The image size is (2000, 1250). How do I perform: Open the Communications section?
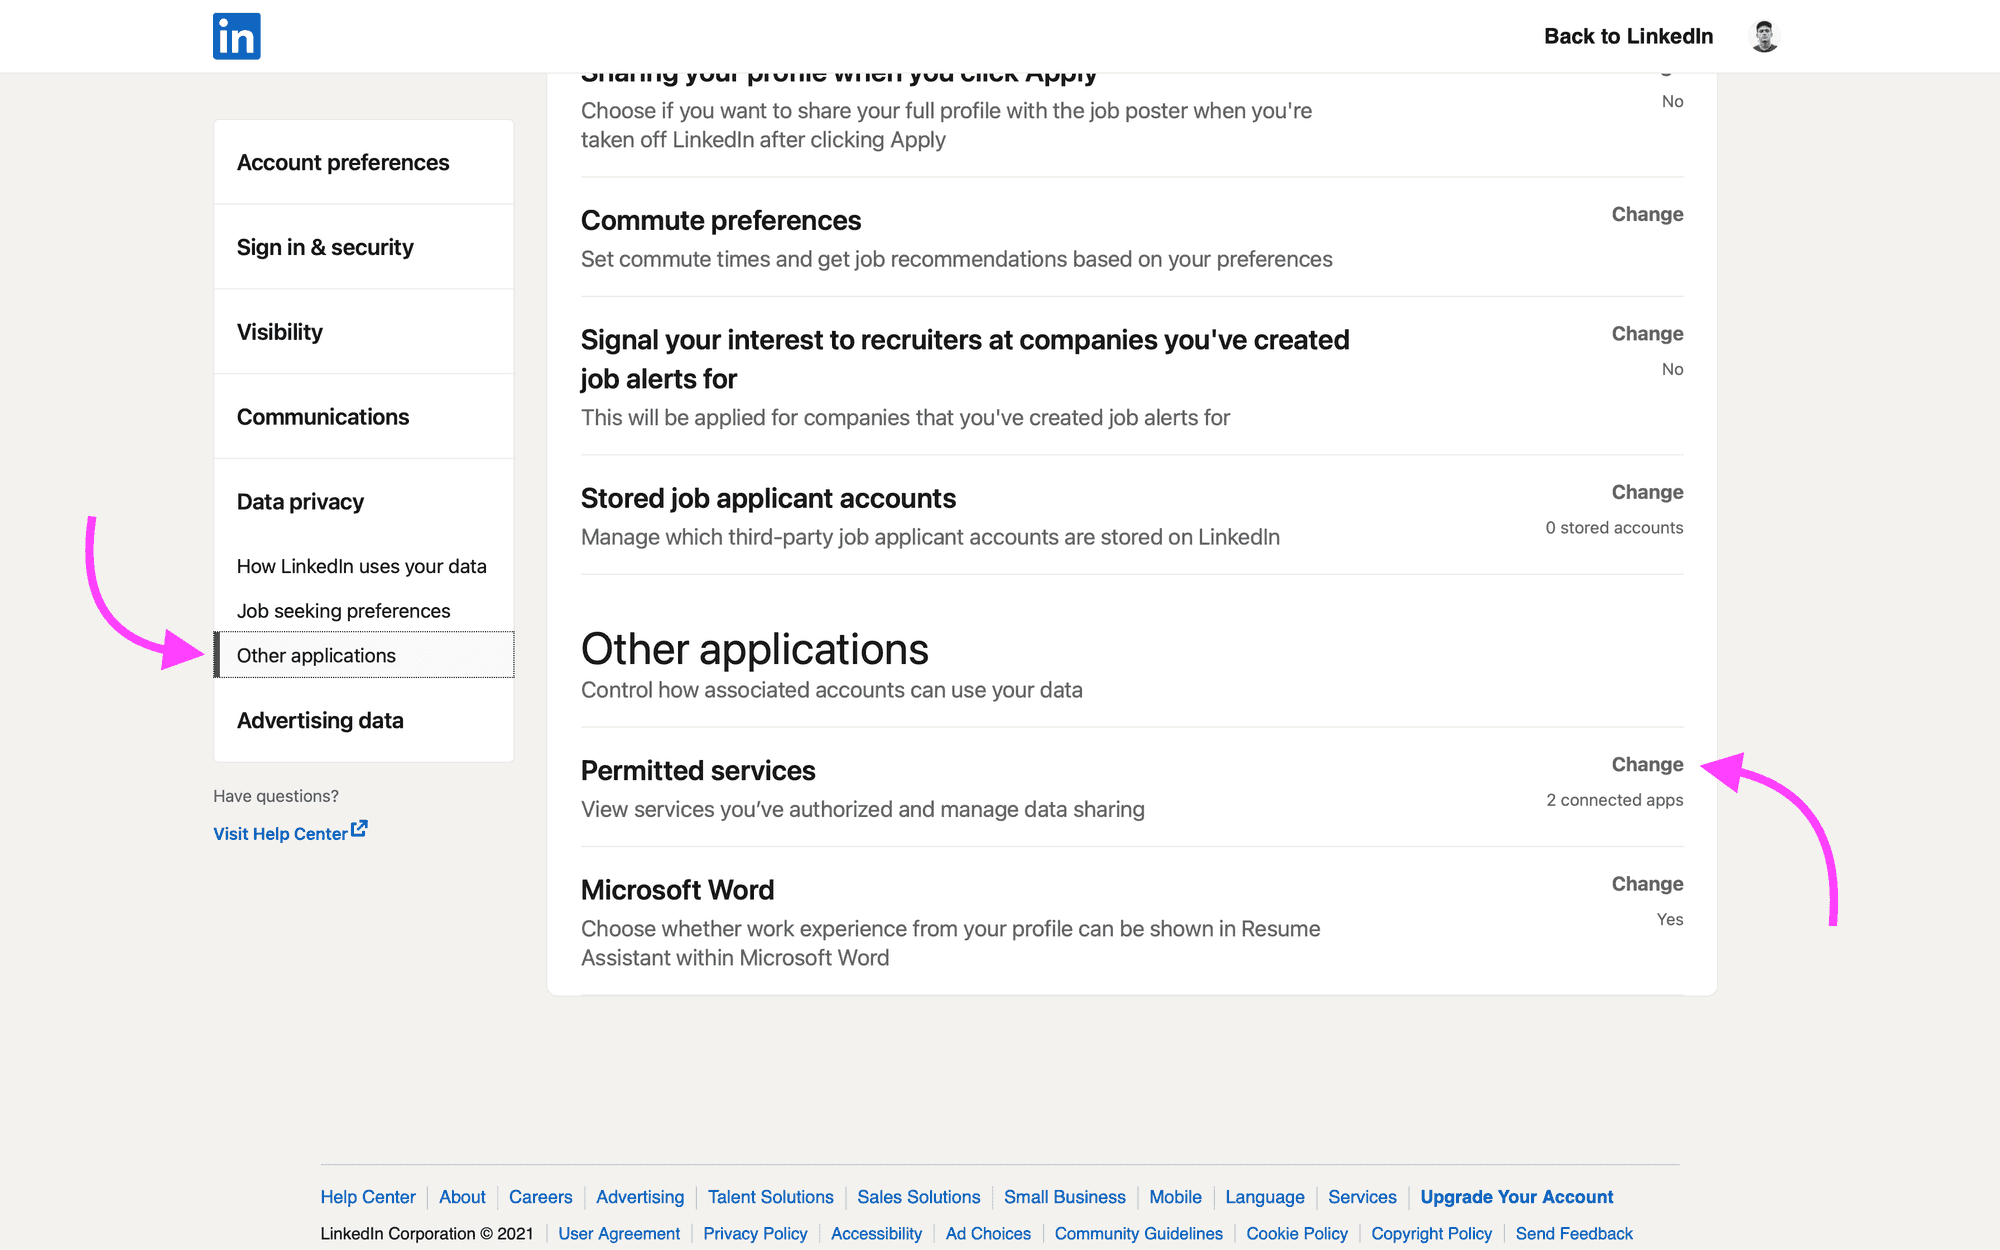364,417
